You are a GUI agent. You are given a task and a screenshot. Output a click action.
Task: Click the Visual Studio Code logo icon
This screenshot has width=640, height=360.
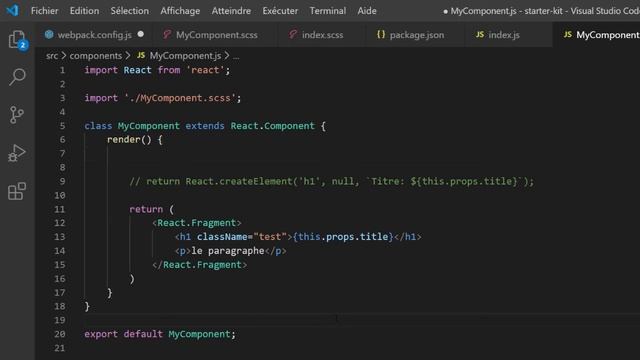(x=12, y=10)
